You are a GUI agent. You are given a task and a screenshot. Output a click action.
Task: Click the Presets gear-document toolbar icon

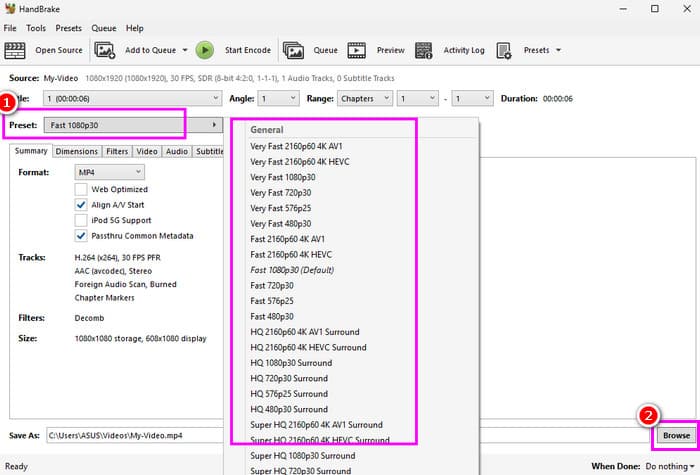point(504,50)
